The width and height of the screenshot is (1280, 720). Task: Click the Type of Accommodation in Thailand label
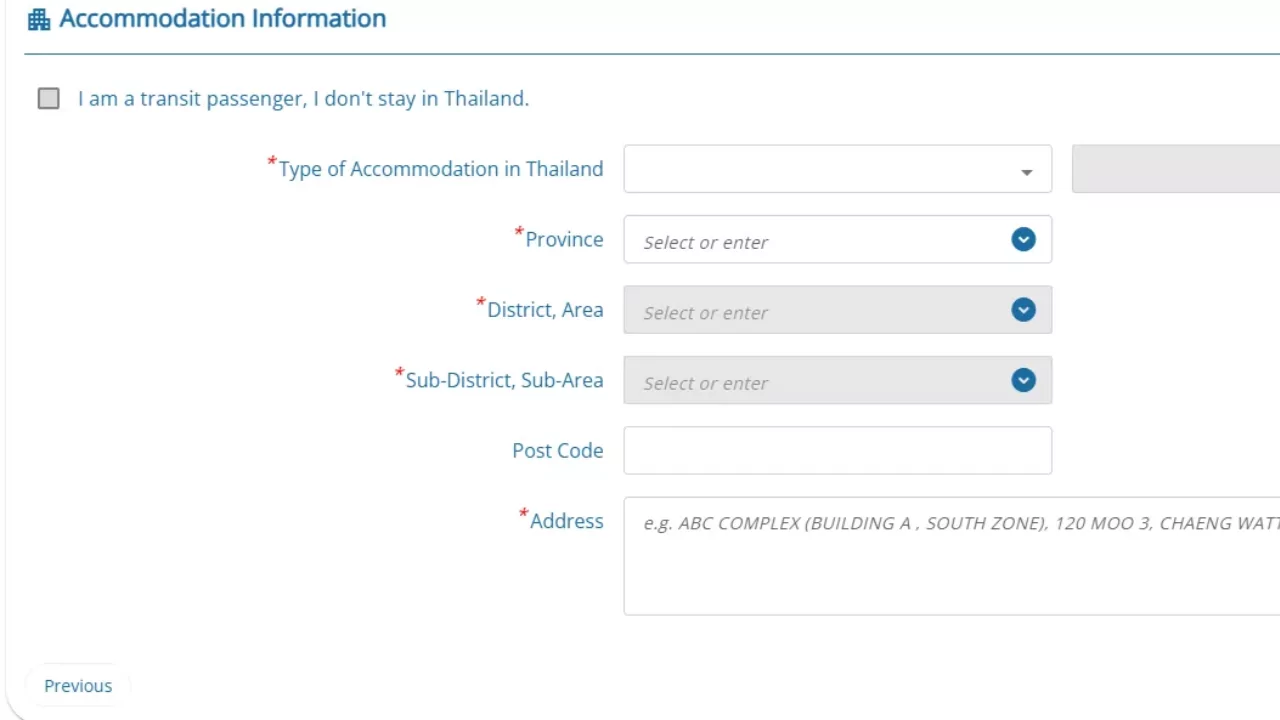click(440, 169)
